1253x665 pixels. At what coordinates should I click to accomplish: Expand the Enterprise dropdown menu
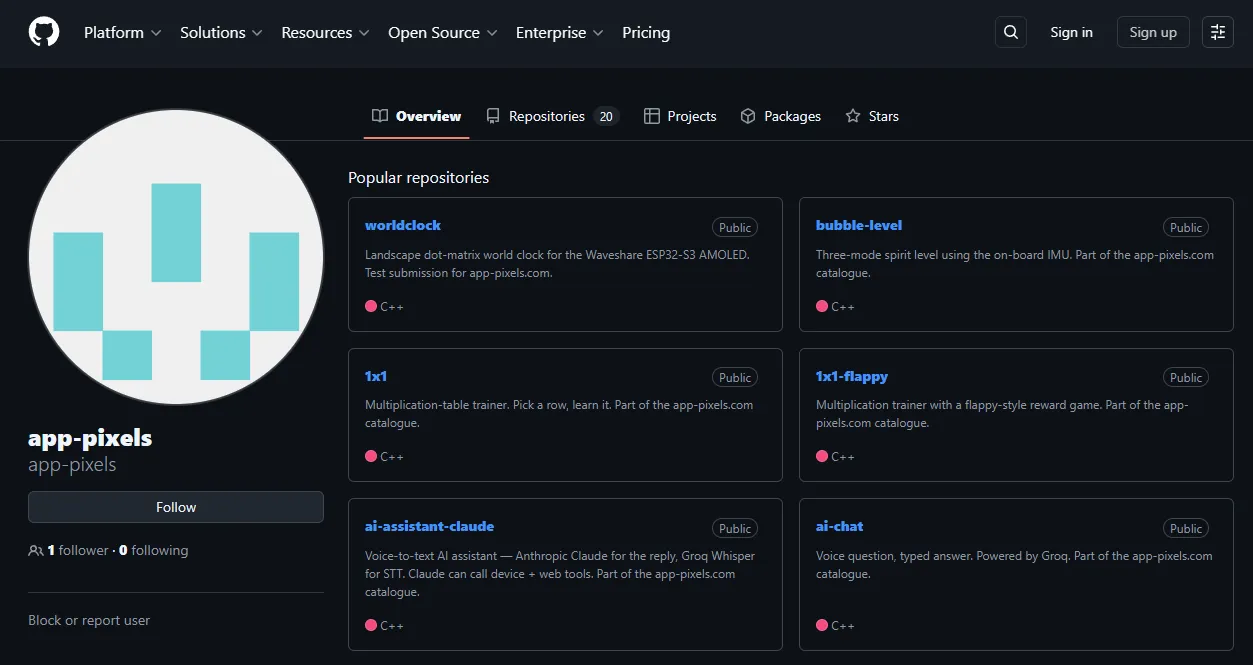click(560, 32)
